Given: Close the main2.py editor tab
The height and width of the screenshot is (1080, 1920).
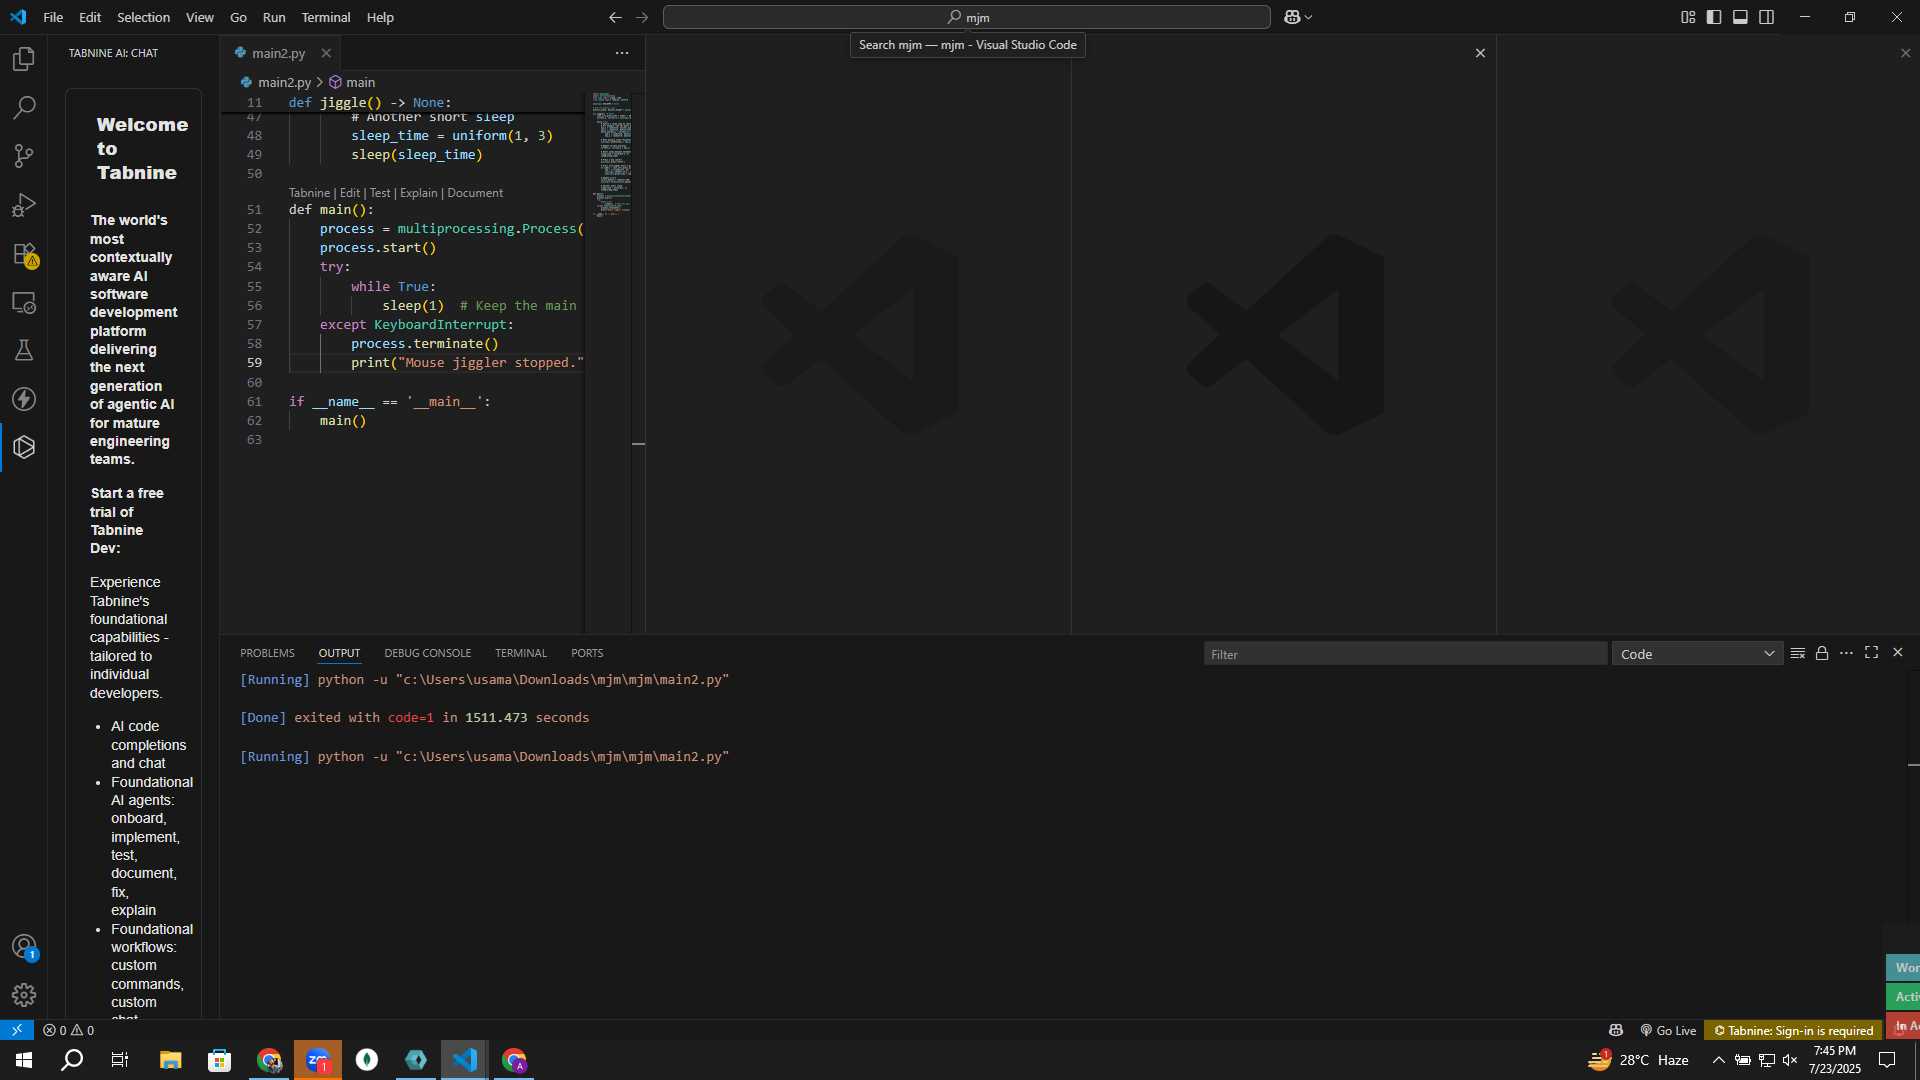Looking at the screenshot, I should (326, 53).
